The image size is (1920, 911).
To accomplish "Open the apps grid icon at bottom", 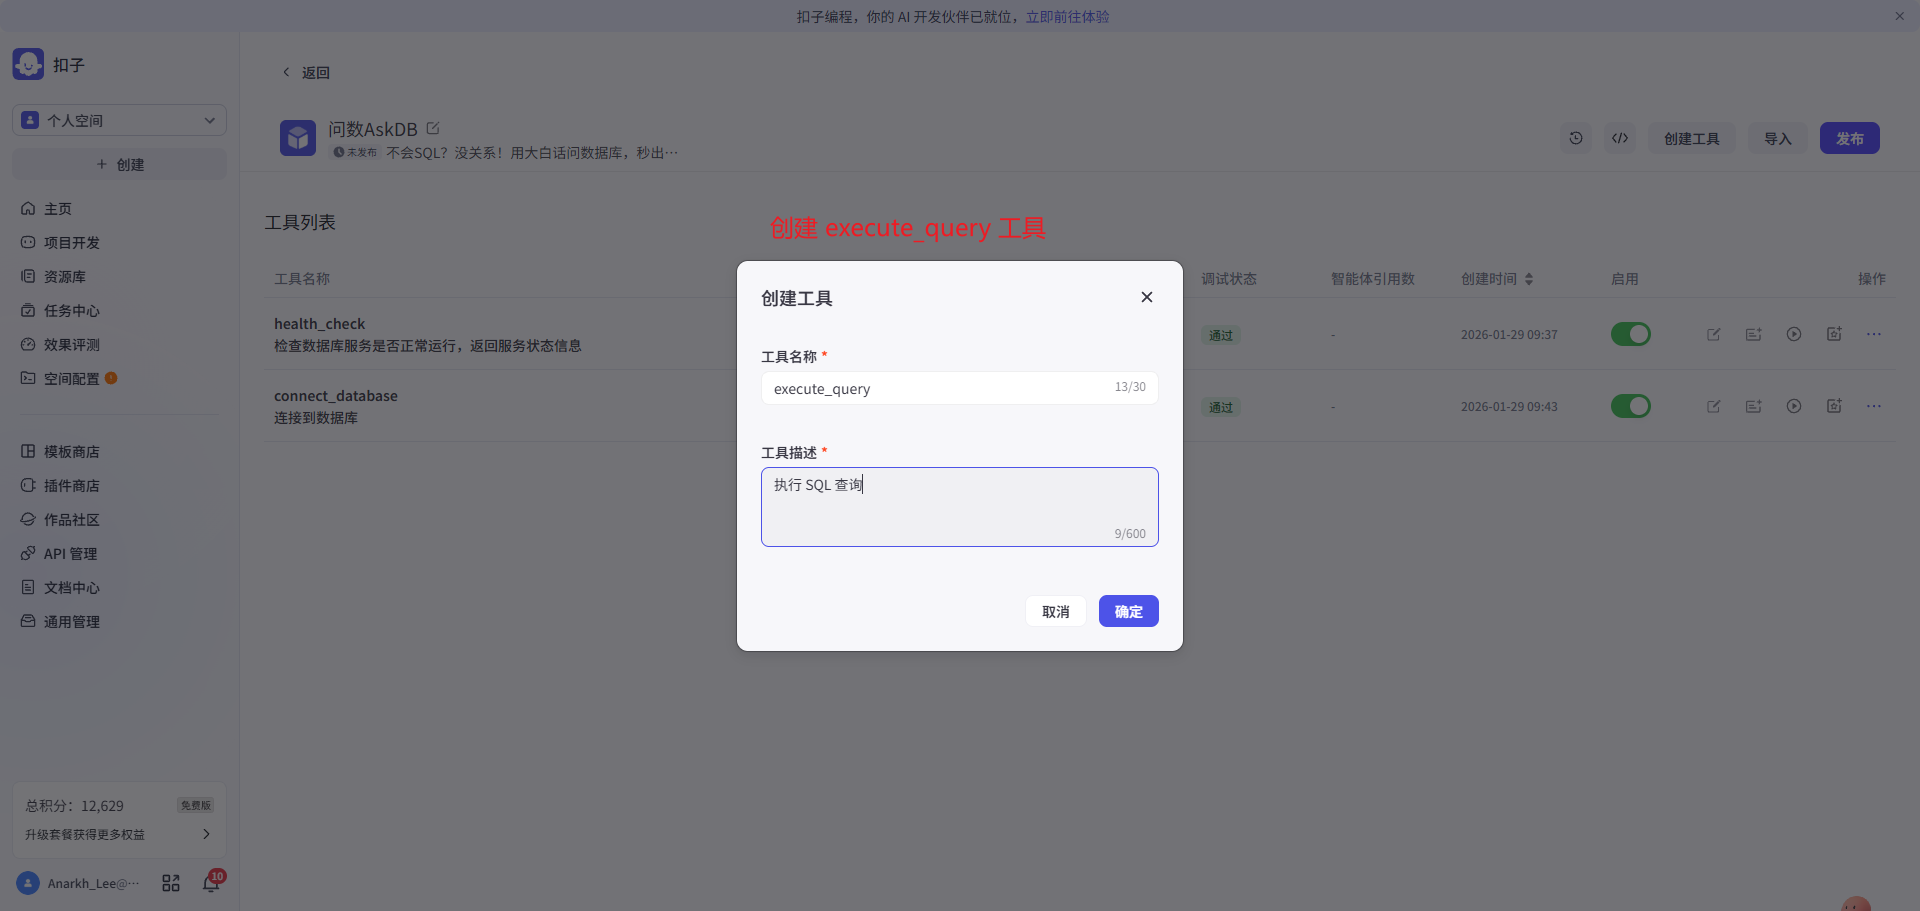I will point(171,883).
